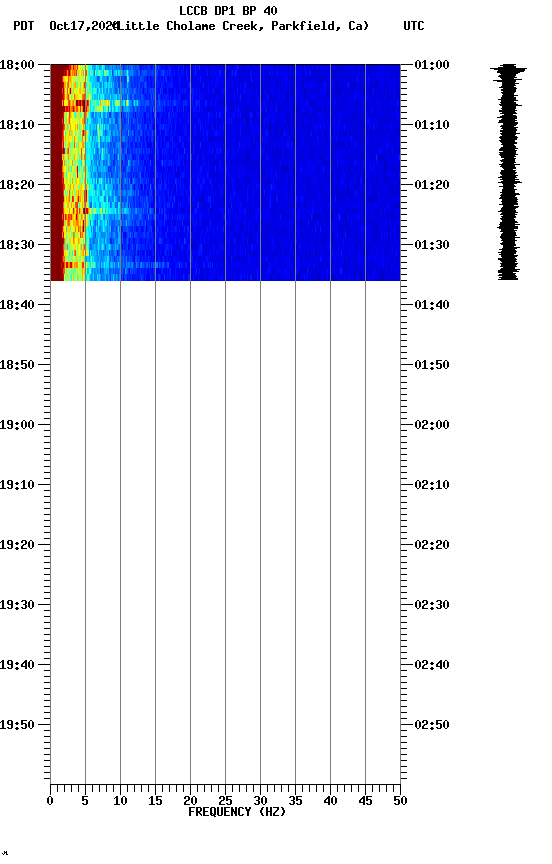Click the '18:10' PDT time label
The height and width of the screenshot is (864, 552).
(x=17, y=125)
